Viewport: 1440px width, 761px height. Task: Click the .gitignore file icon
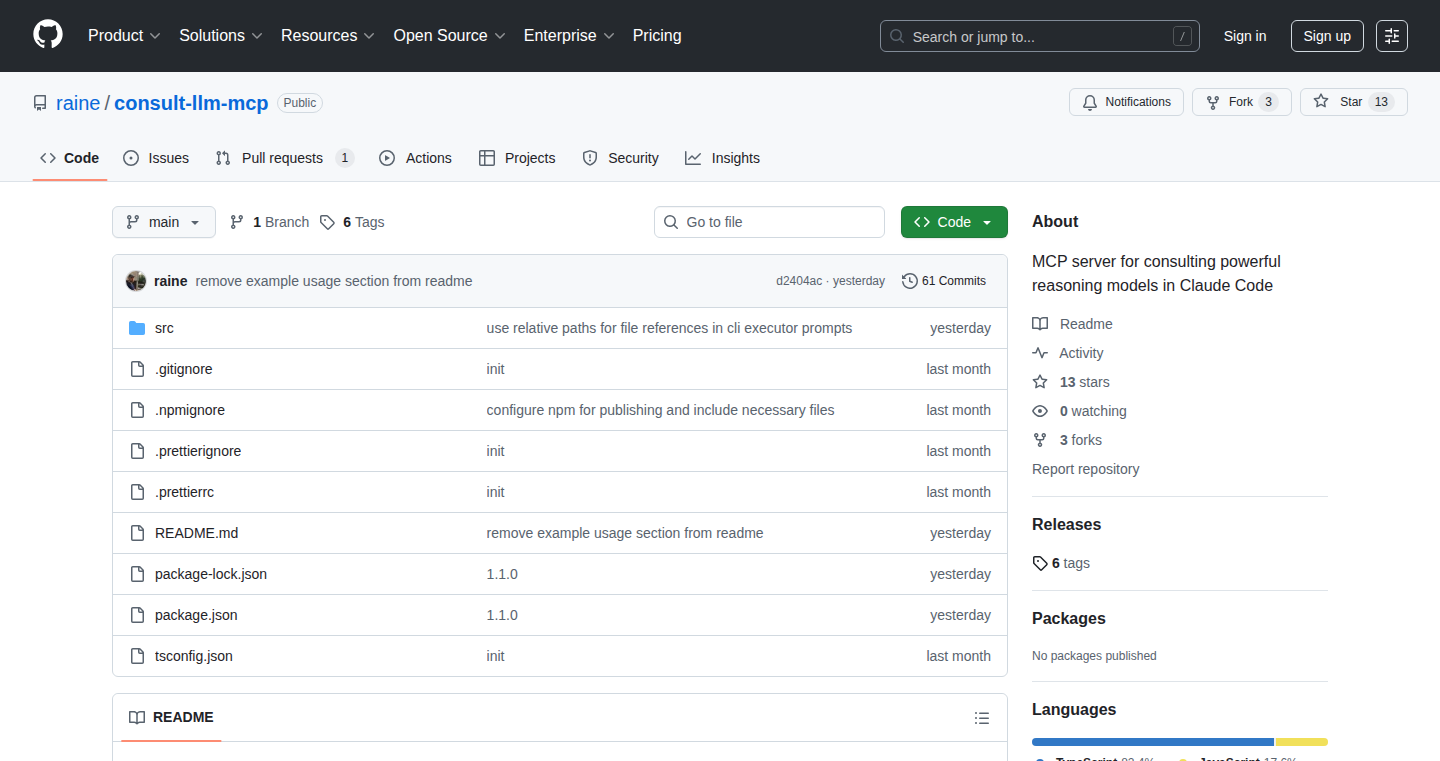point(137,369)
